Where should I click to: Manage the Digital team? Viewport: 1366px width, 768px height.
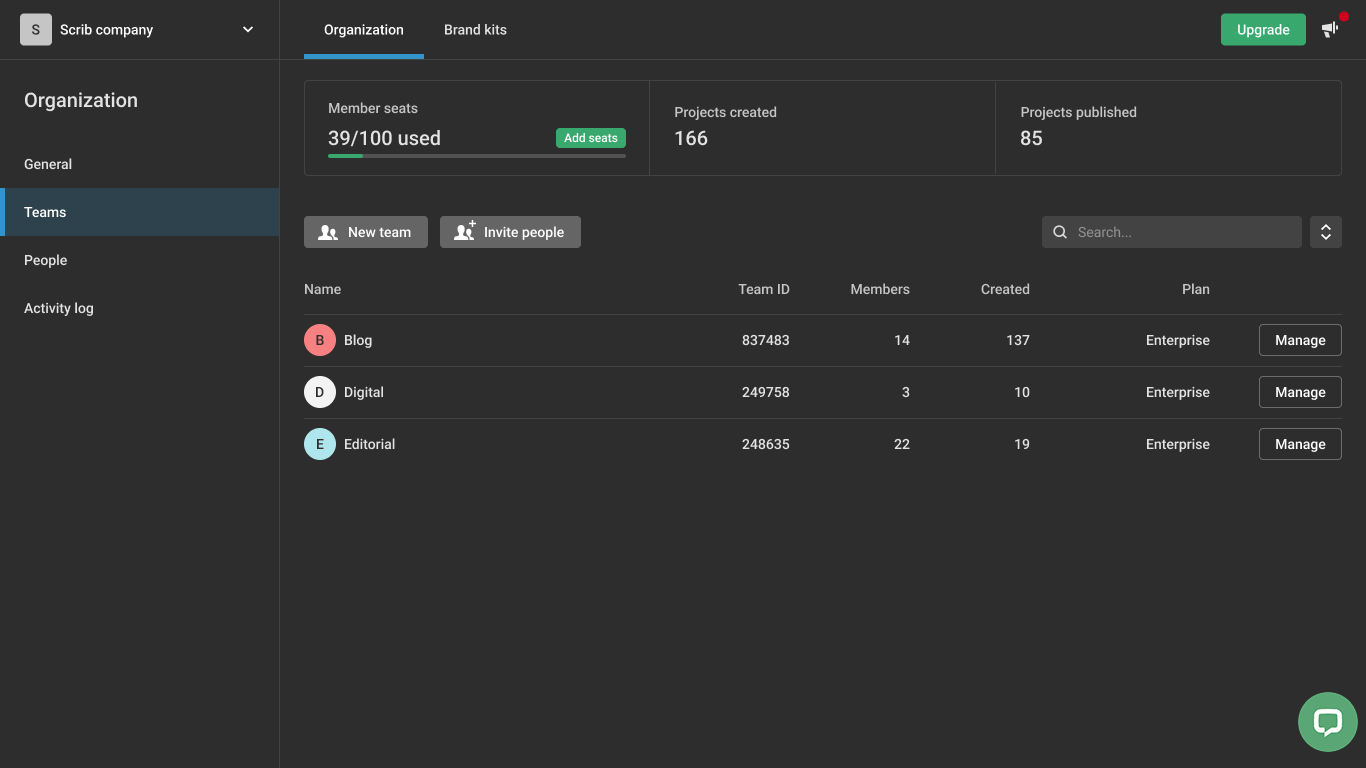pos(1300,392)
